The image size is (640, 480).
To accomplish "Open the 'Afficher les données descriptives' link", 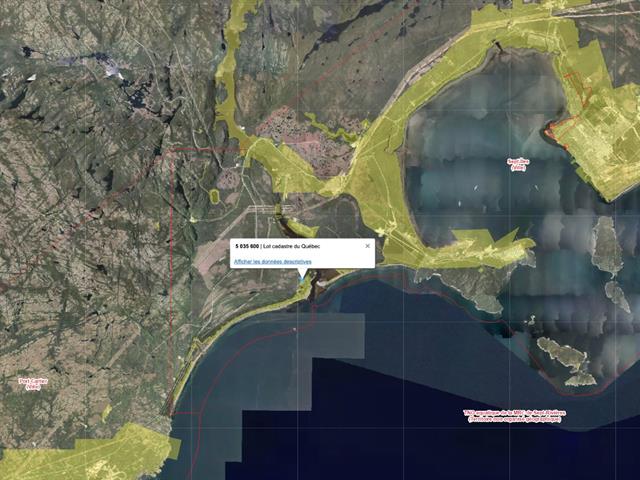I will coord(272,261).
